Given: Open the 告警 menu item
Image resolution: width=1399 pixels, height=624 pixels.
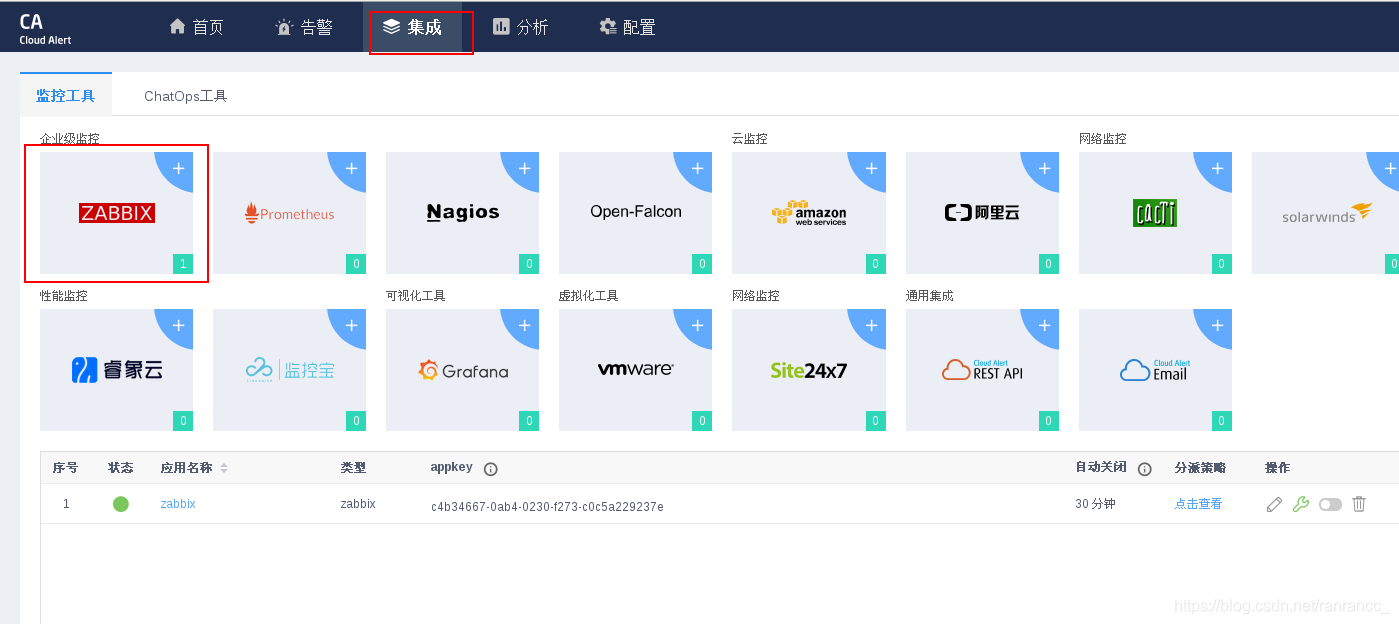Looking at the screenshot, I should click(x=305, y=27).
